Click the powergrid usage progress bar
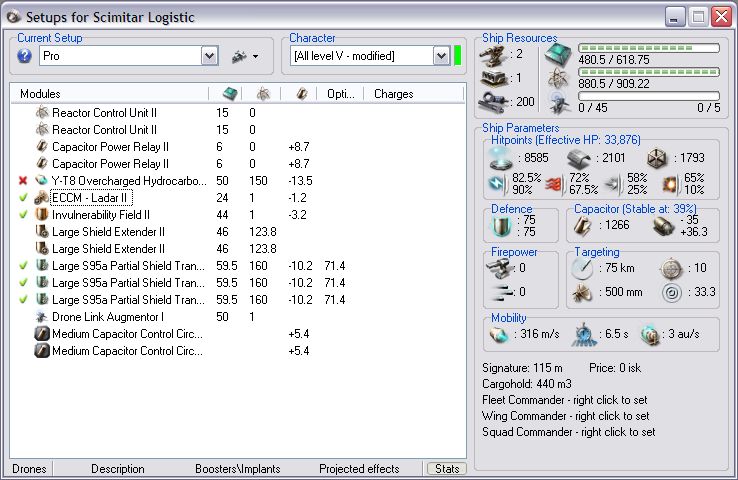 tap(649, 72)
